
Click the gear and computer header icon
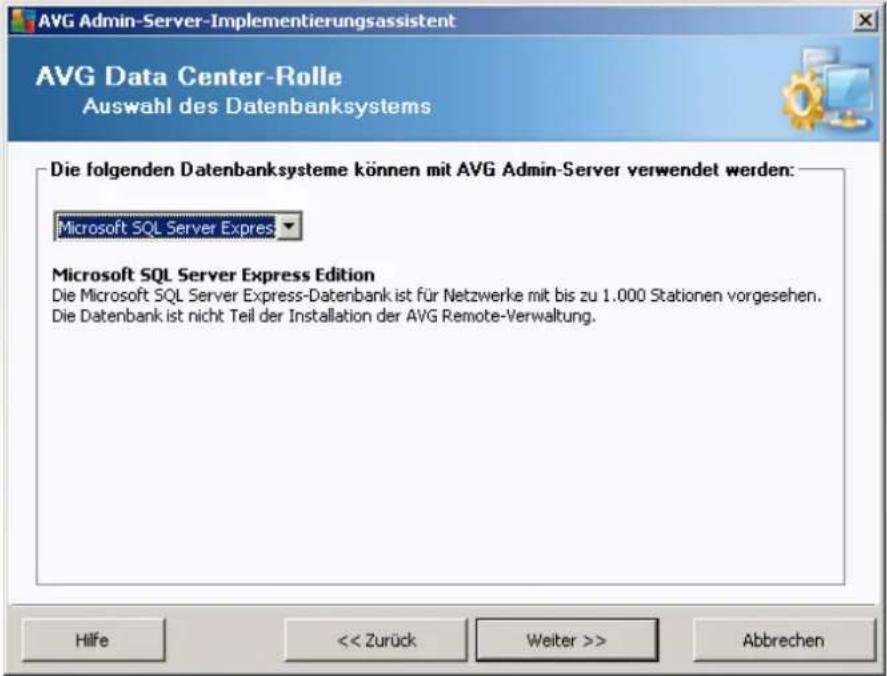click(829, 89)
